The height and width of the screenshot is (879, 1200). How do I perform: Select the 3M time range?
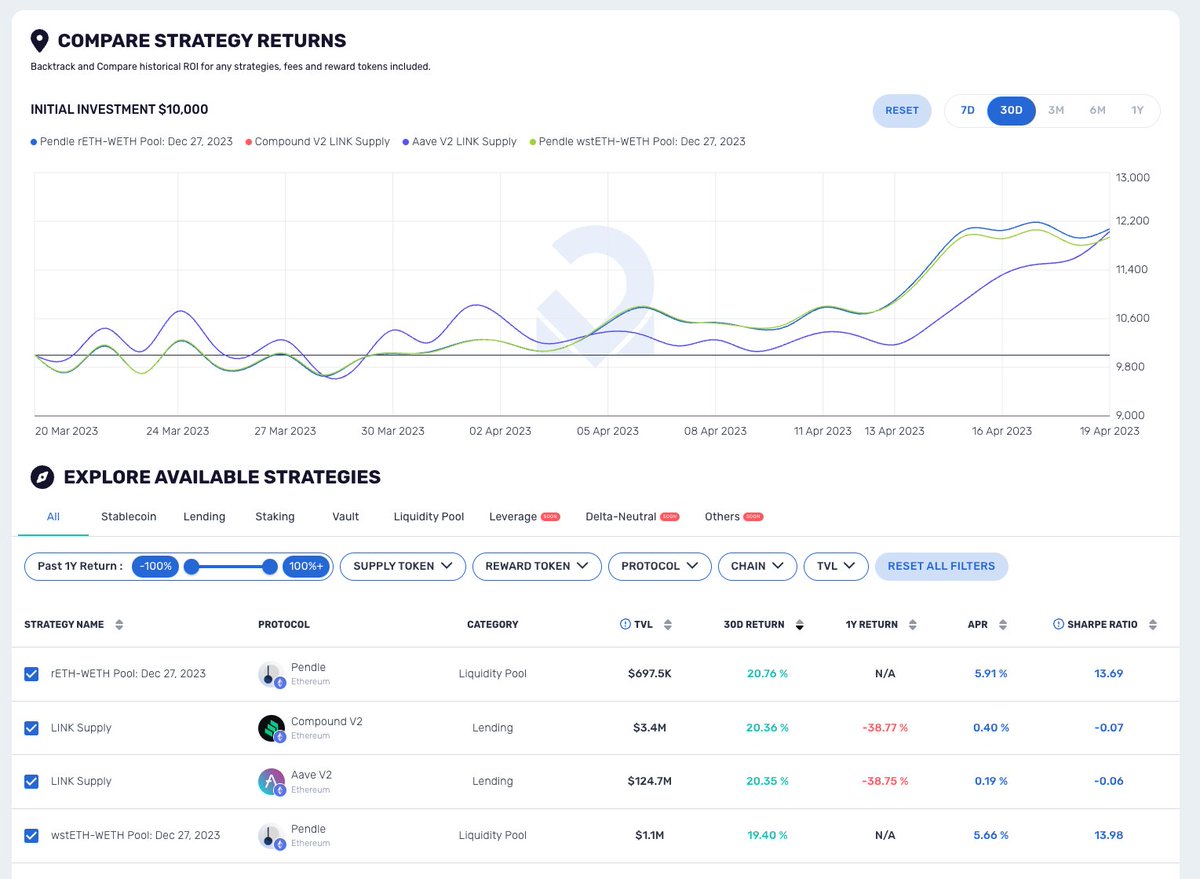pos(1056,110)
